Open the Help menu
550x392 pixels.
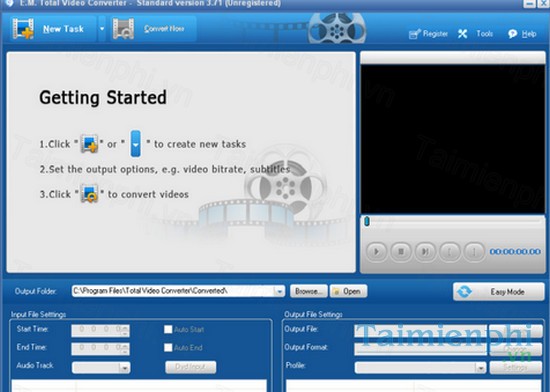529,34
